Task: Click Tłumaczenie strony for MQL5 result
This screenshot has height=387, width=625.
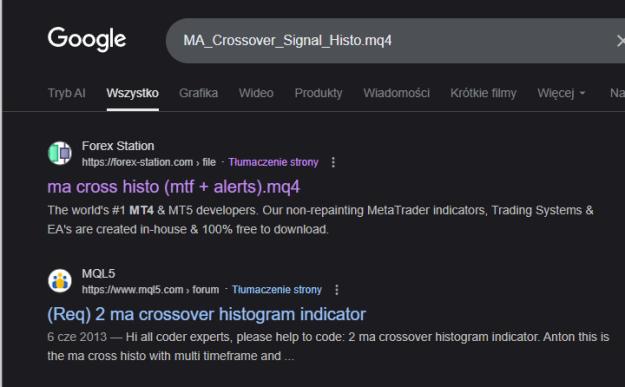Action: click(277, 290)
